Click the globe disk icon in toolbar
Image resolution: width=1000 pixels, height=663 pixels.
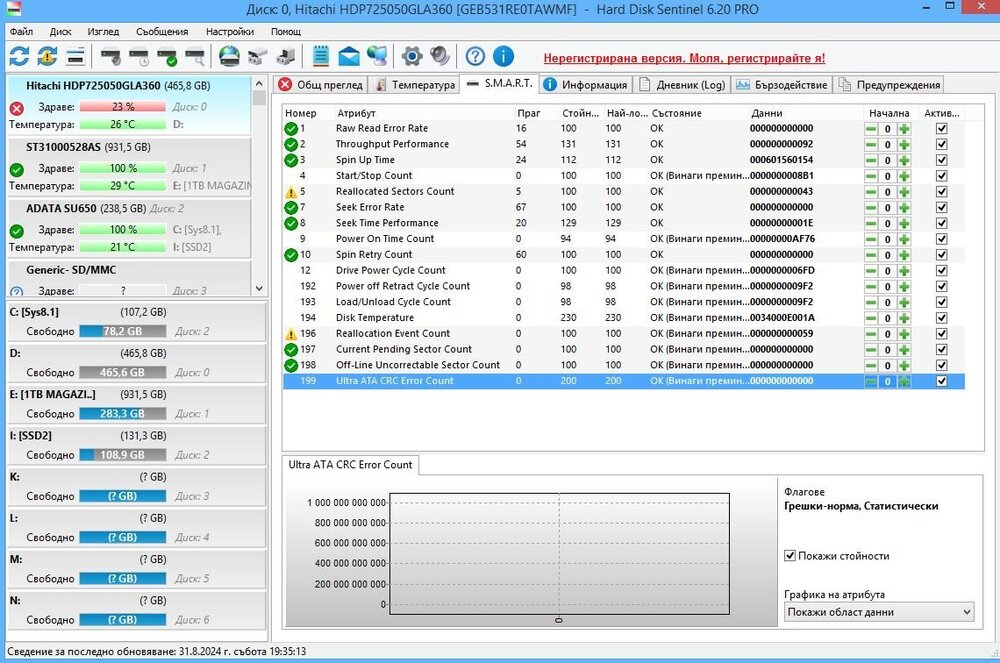pyautogui.click(x=230, y=56)
